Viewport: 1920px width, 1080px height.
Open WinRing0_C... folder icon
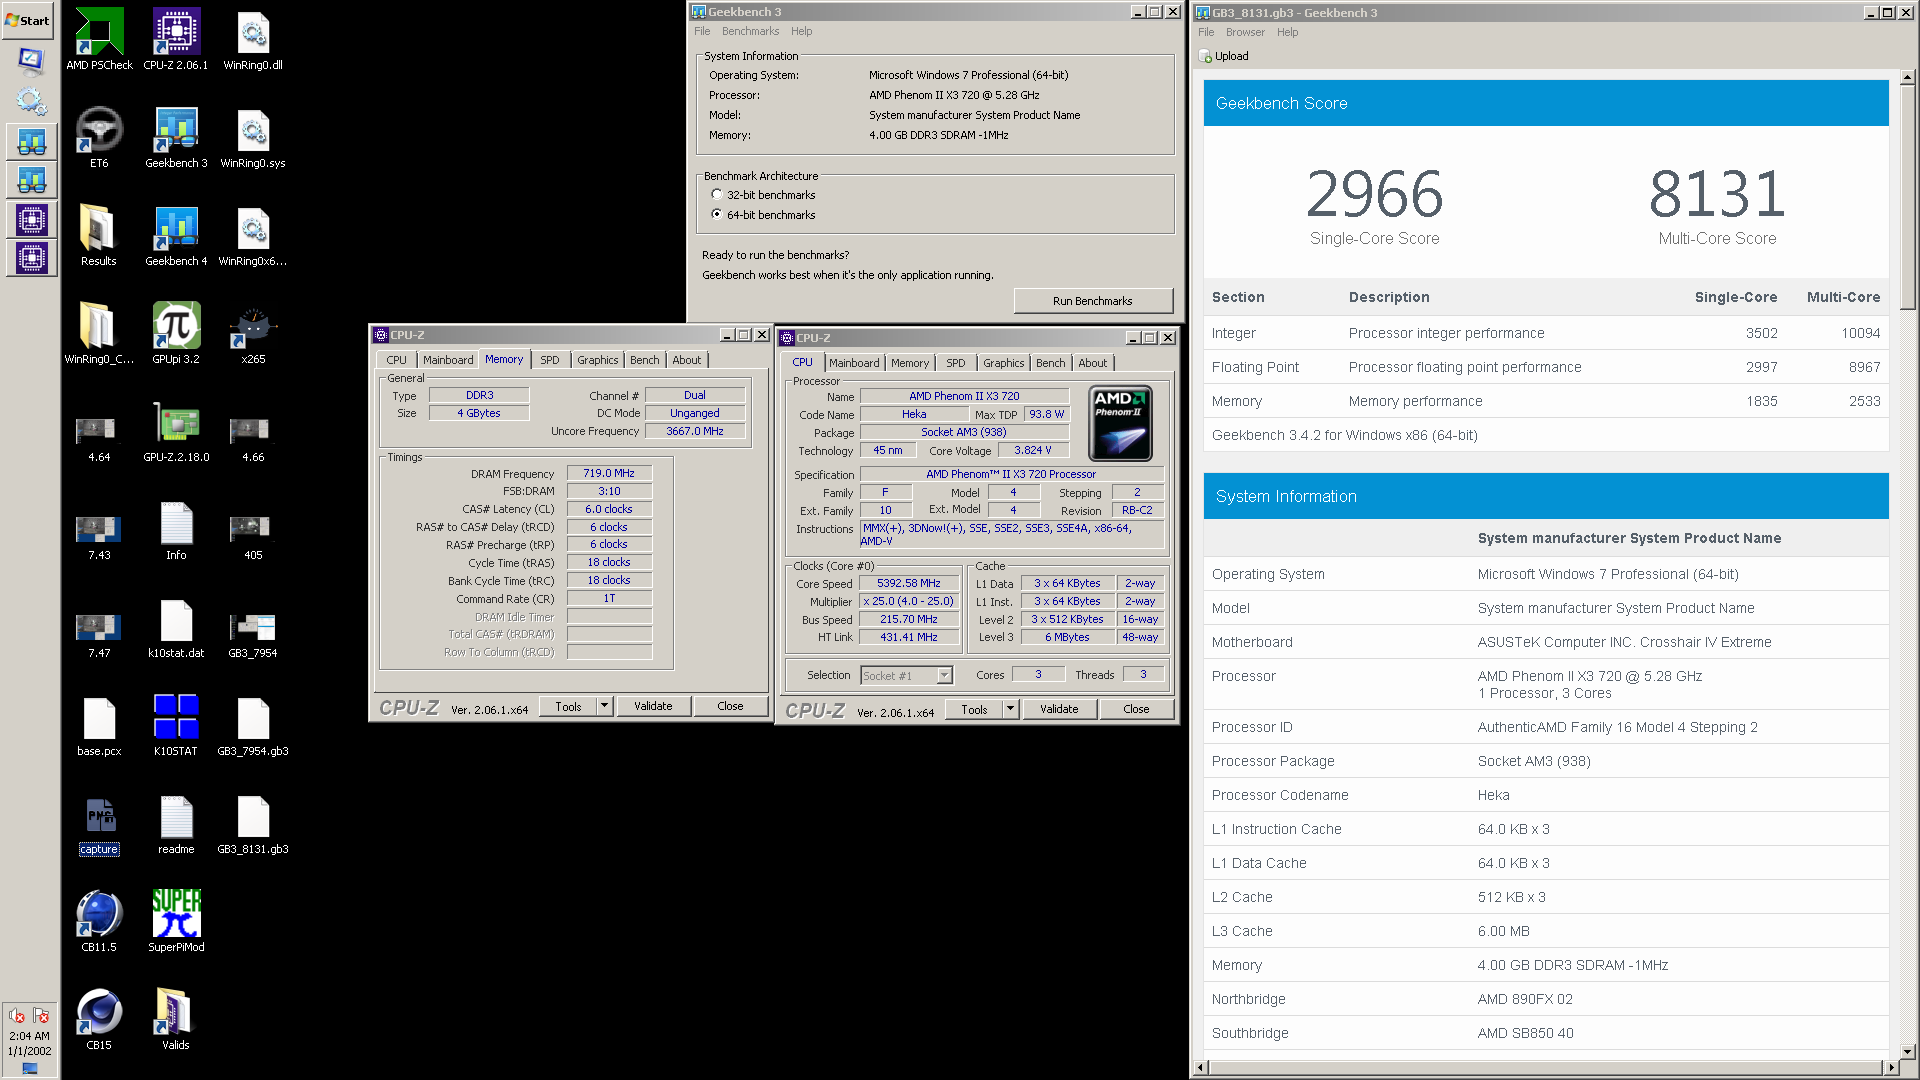pyautogui.click(x=99, y=332)
